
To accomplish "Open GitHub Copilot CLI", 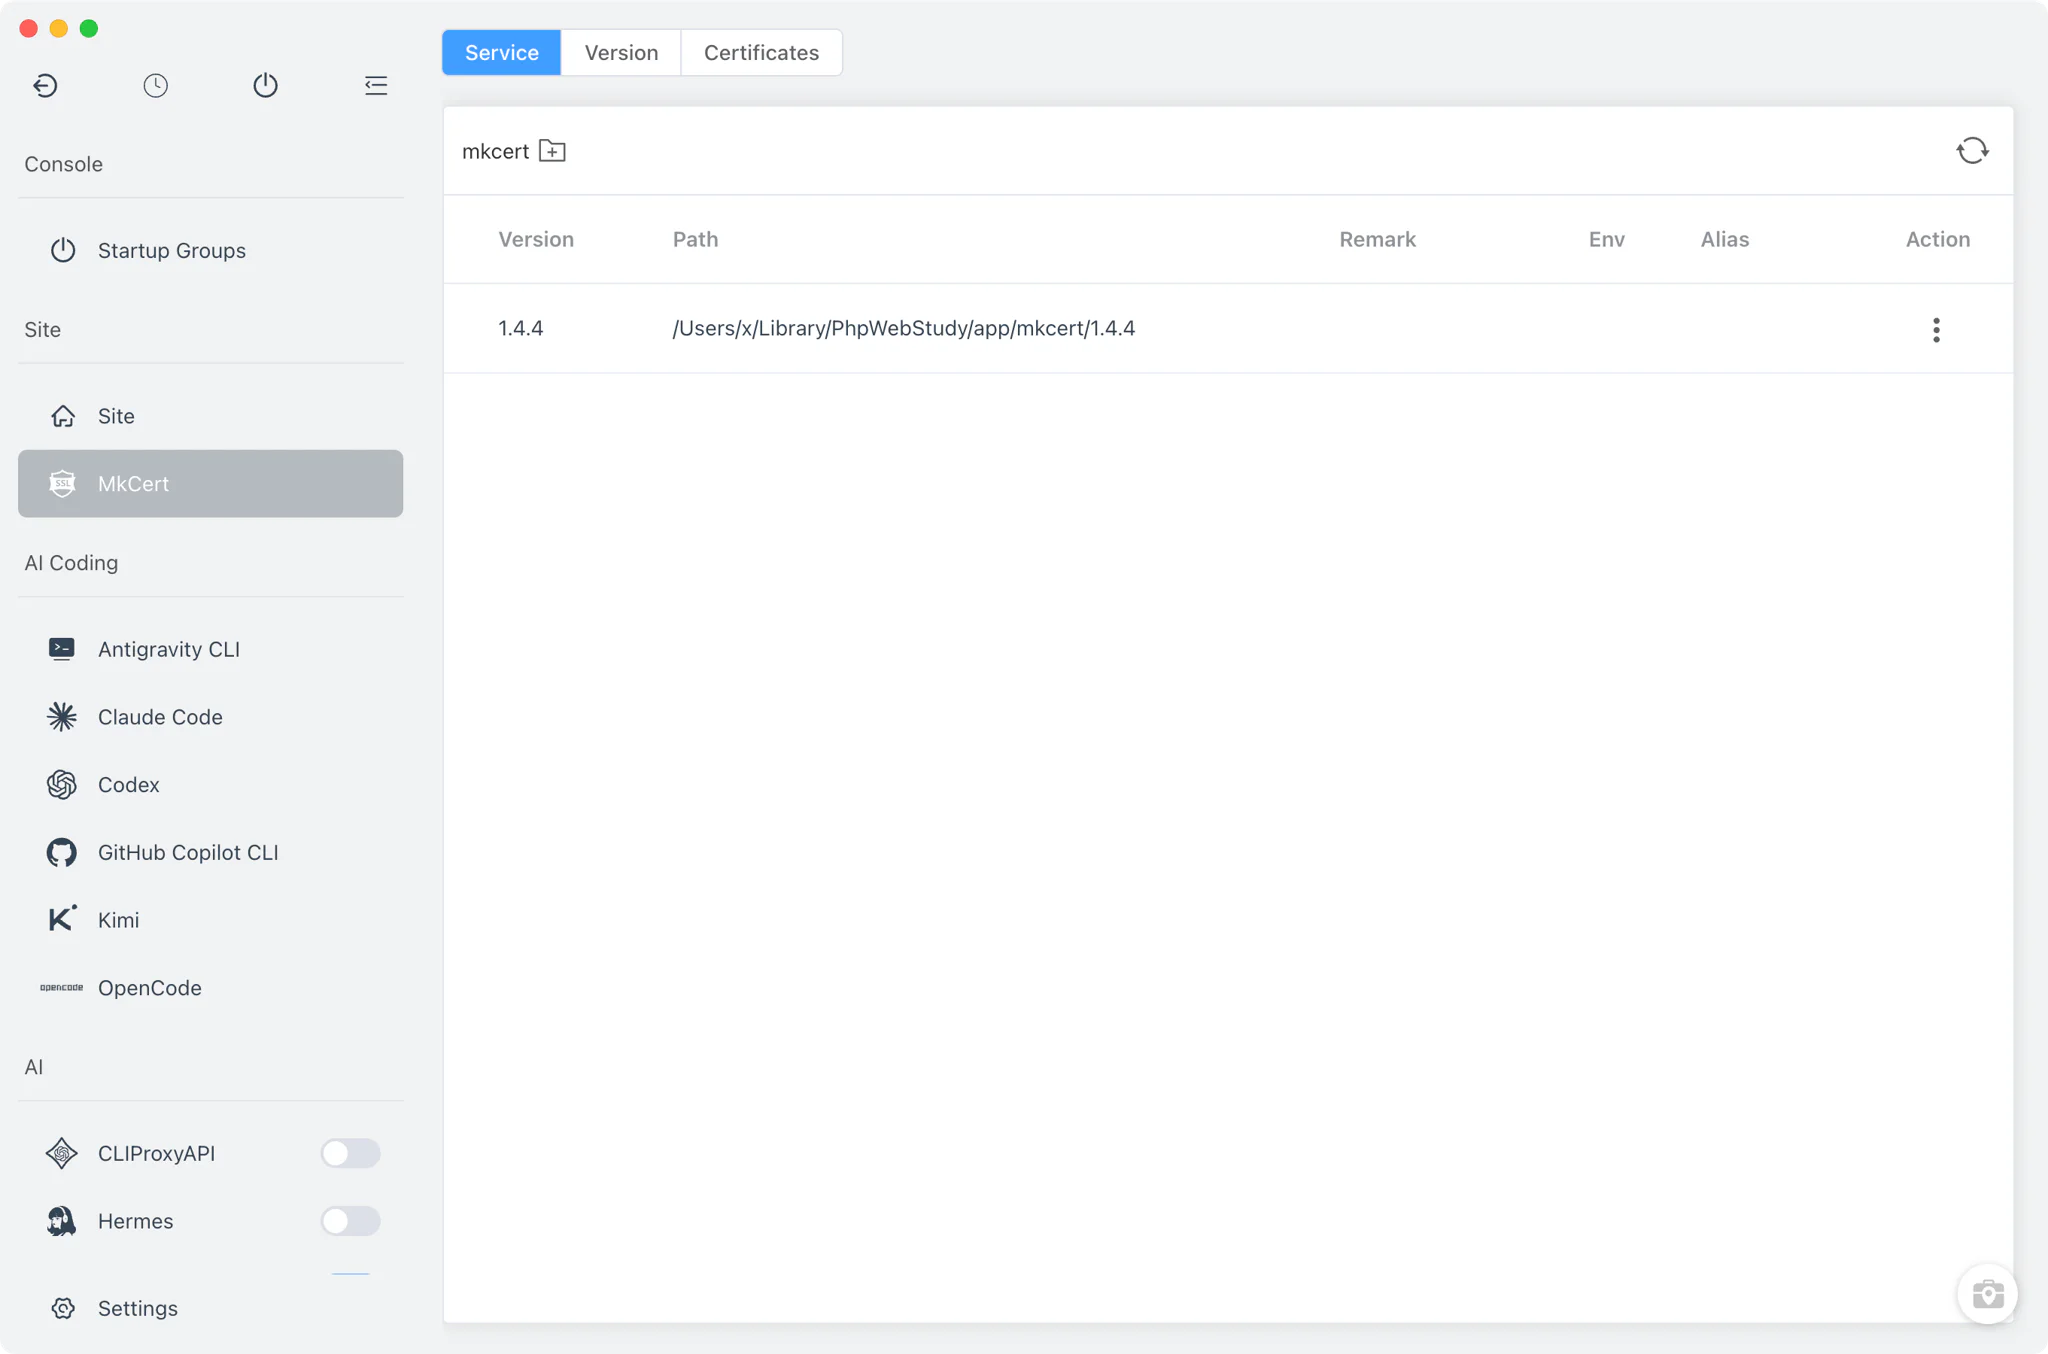I will (x=210, y=852).
